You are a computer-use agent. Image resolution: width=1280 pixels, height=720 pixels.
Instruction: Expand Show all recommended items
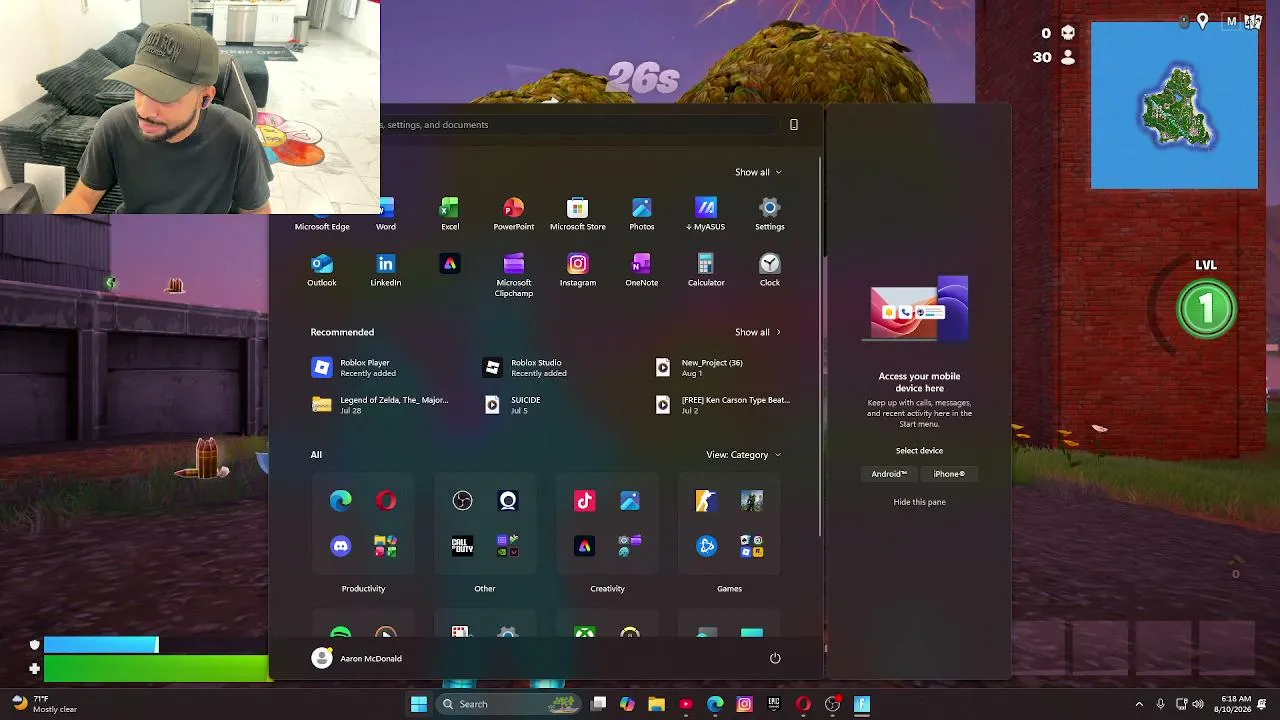pos(758,332)
